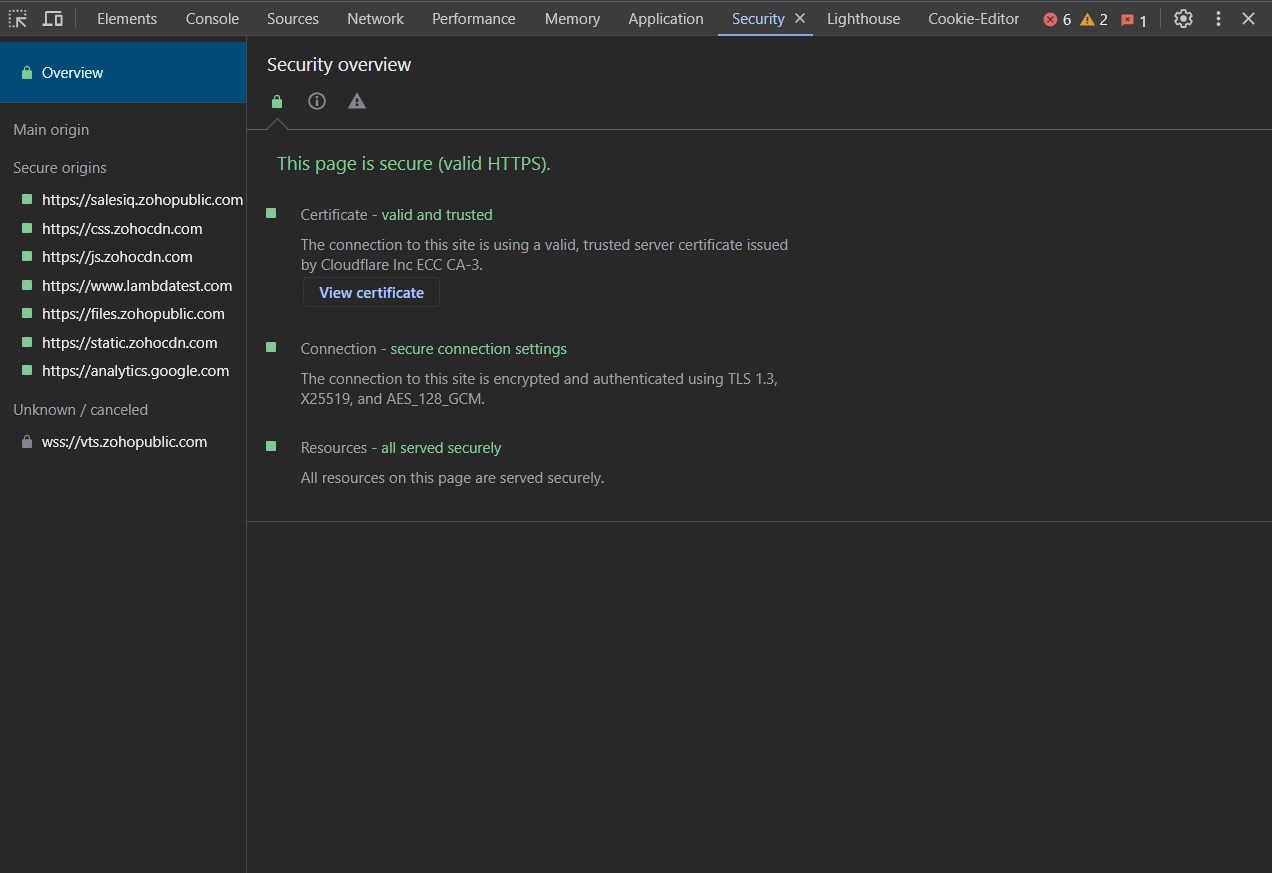Switch to the Network tab
Screen dimensions: 1272x873
375,19
